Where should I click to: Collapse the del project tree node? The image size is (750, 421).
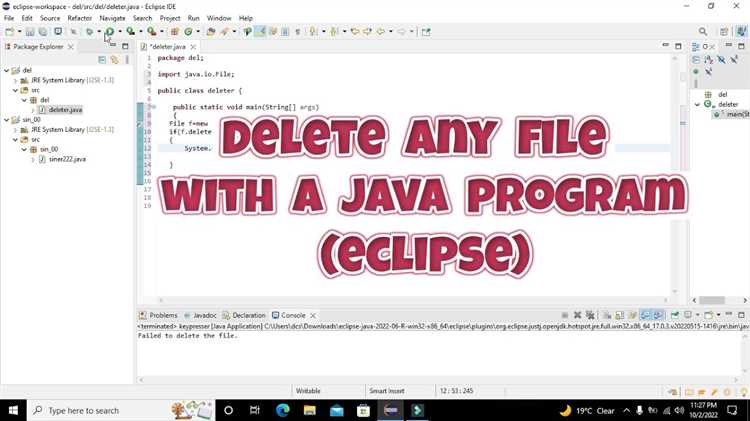7,70
